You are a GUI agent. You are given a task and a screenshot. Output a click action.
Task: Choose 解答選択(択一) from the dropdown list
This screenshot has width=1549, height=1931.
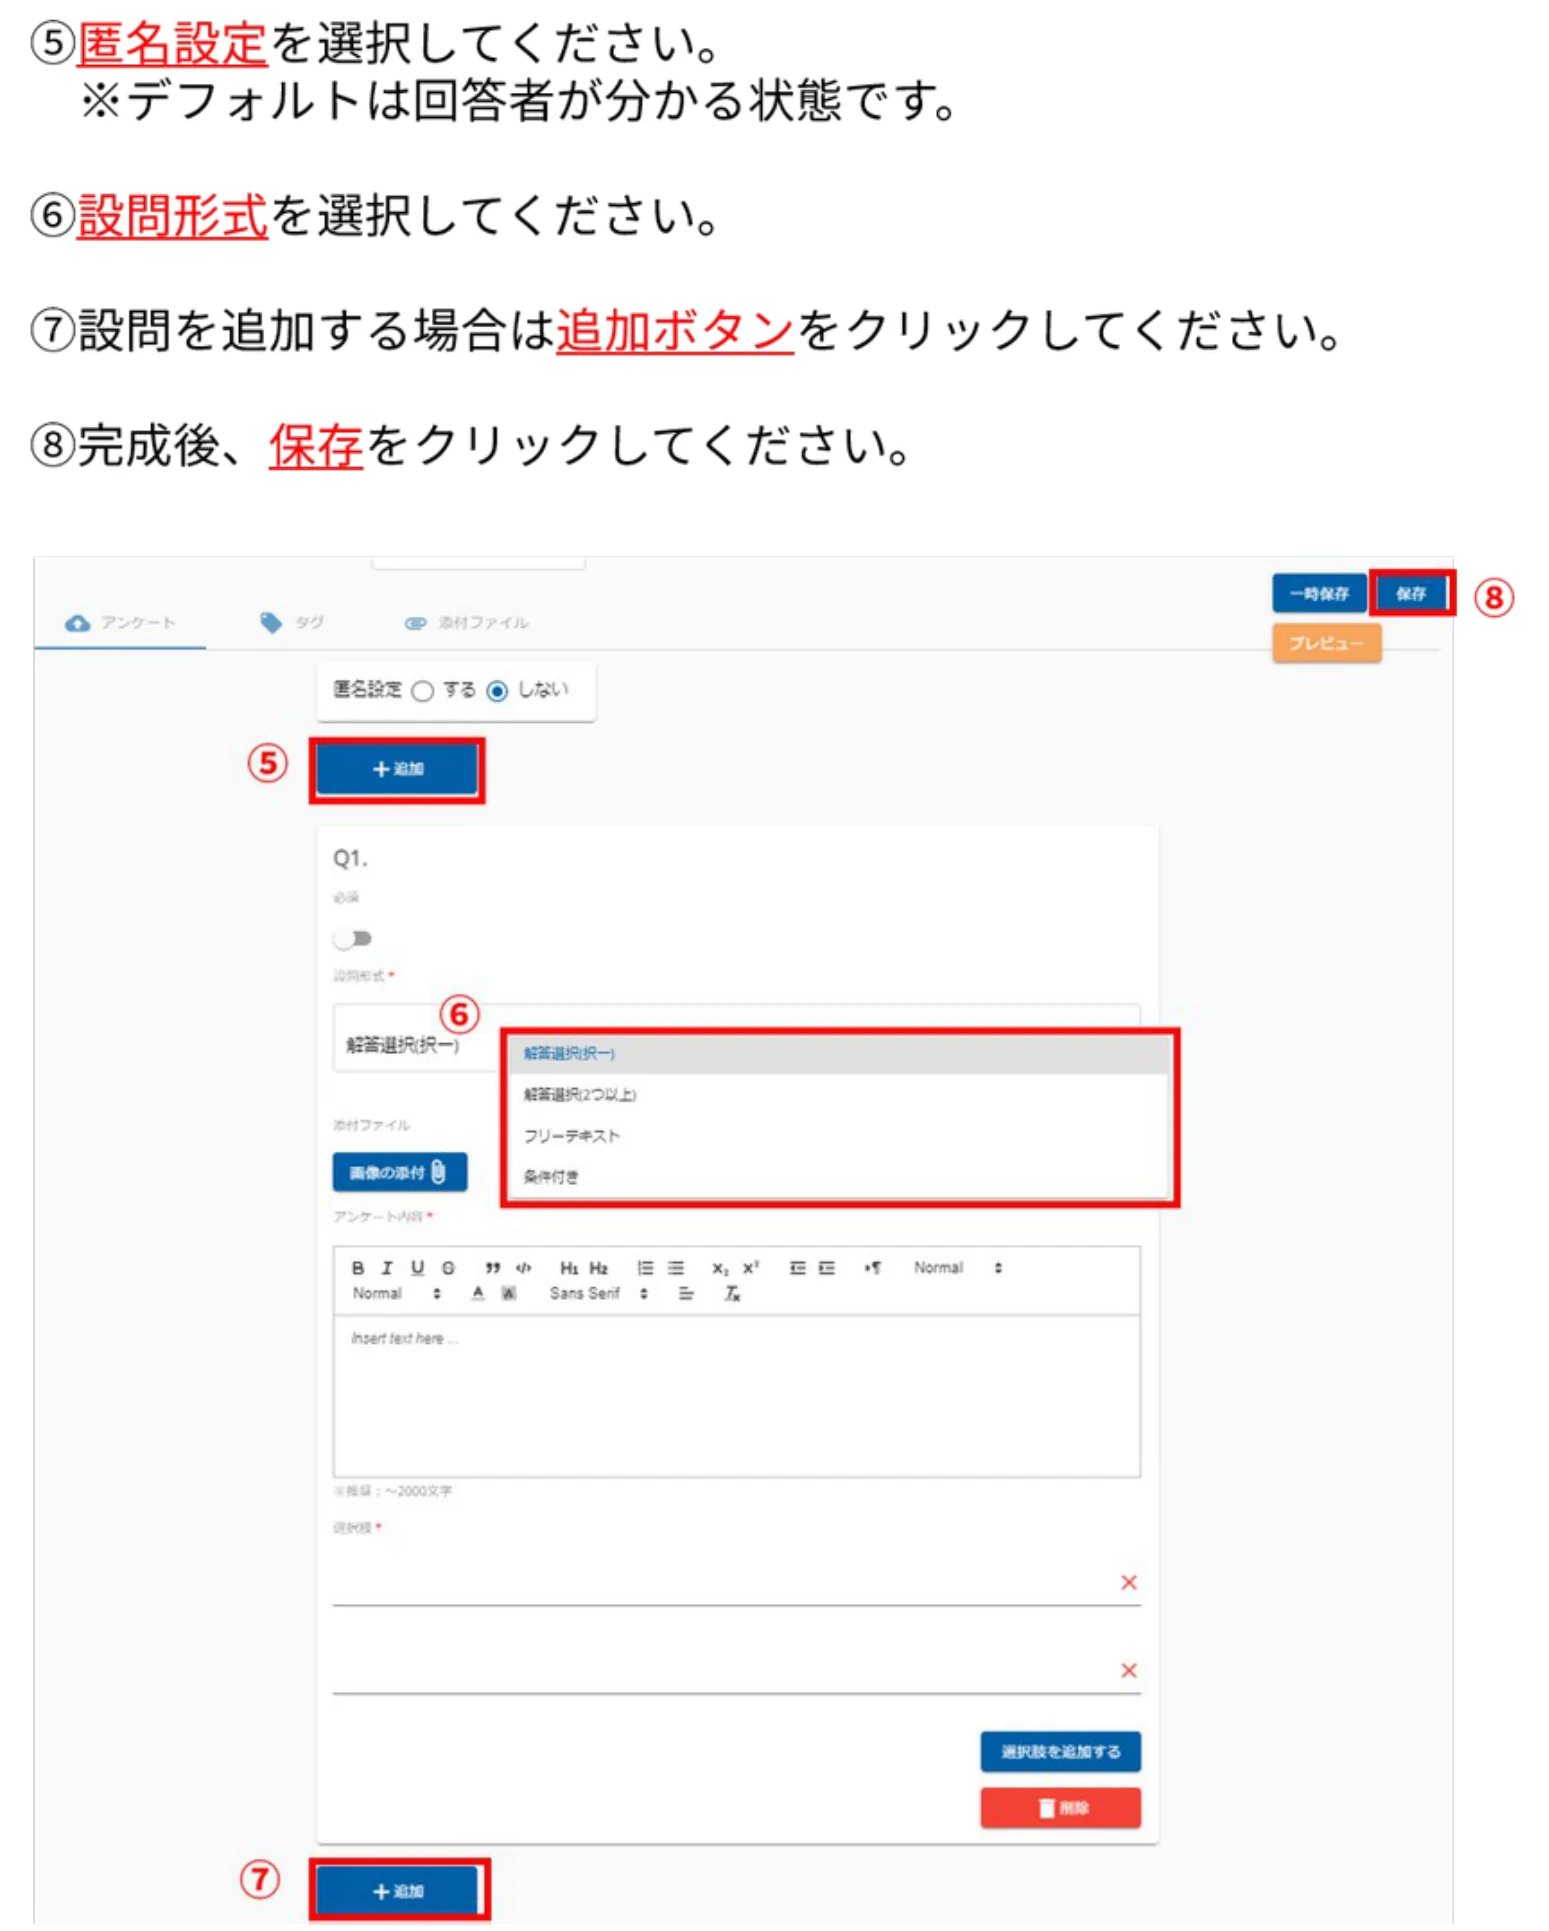pyautogui.click(x=837, y=1053)
